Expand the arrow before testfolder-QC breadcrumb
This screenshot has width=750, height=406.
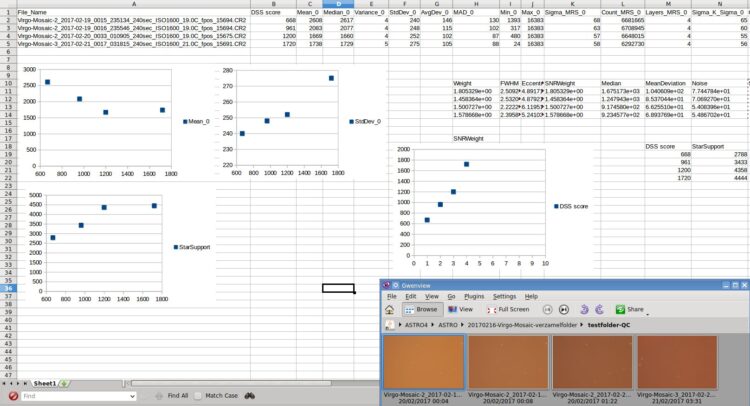(x=582, y=325)
